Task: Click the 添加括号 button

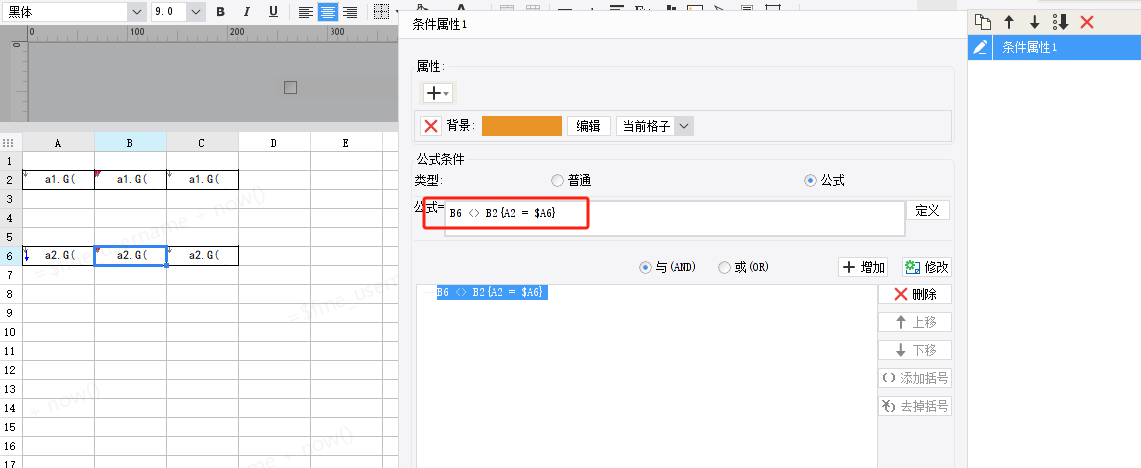Action: point(915,378)
